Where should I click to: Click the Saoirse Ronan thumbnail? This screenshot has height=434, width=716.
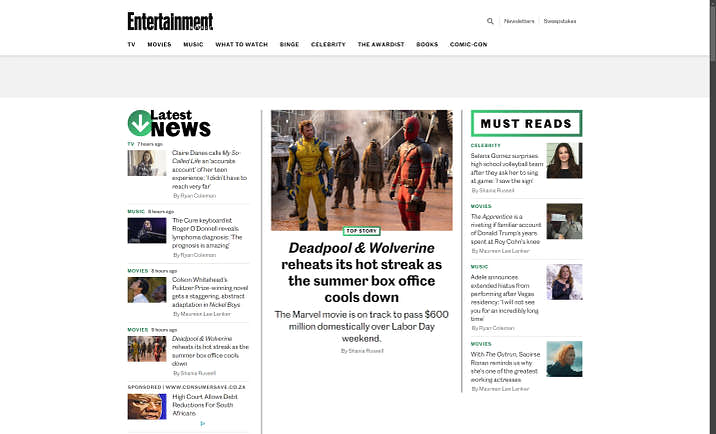coord(564,359)
